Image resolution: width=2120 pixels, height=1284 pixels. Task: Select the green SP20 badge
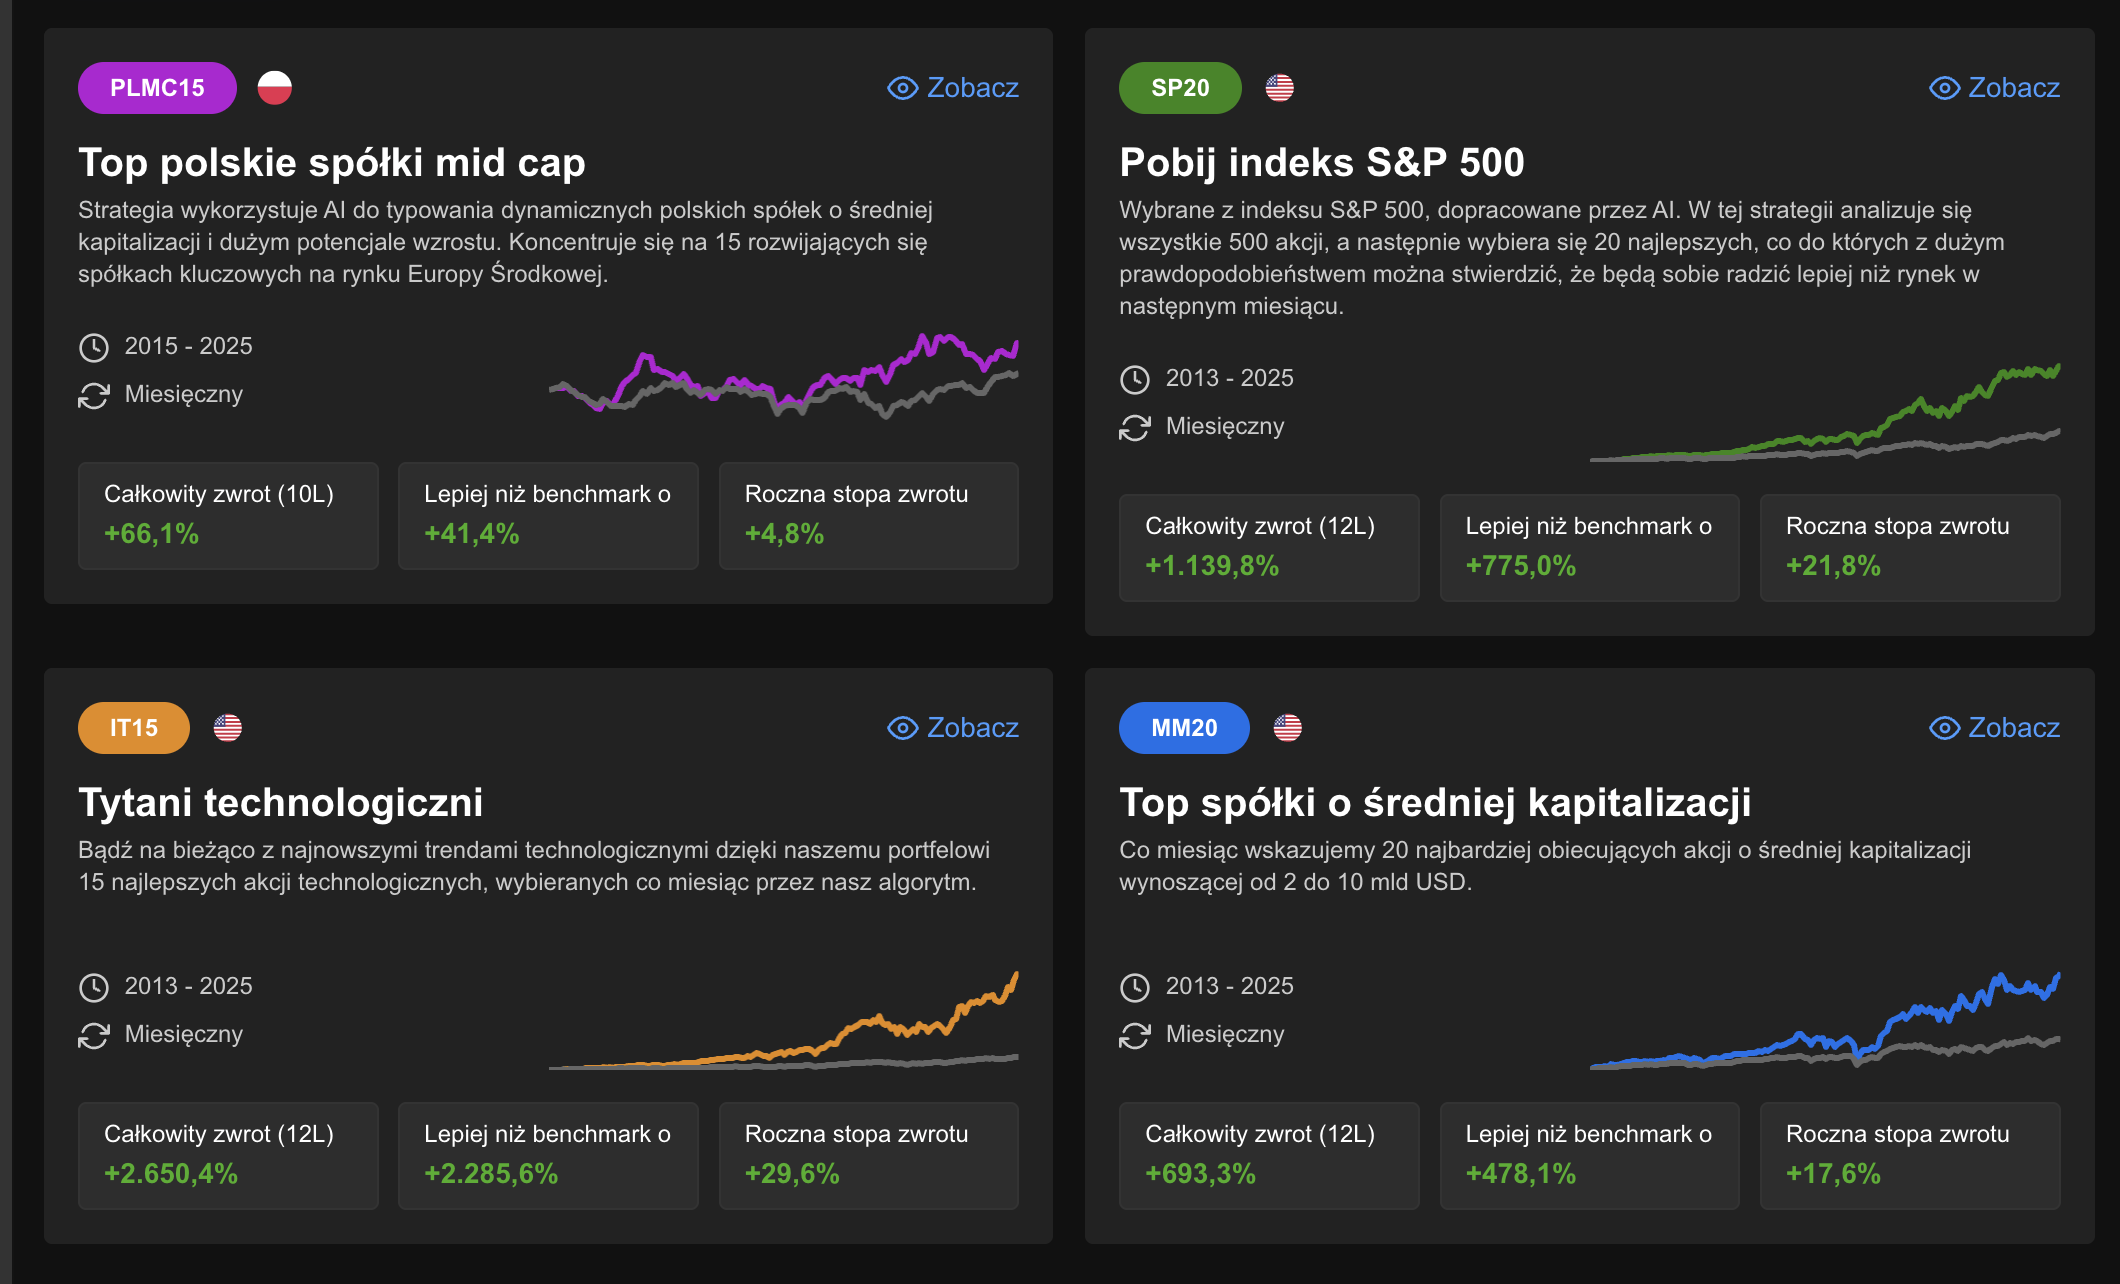pyautogui.click(x=1180, y=88)
